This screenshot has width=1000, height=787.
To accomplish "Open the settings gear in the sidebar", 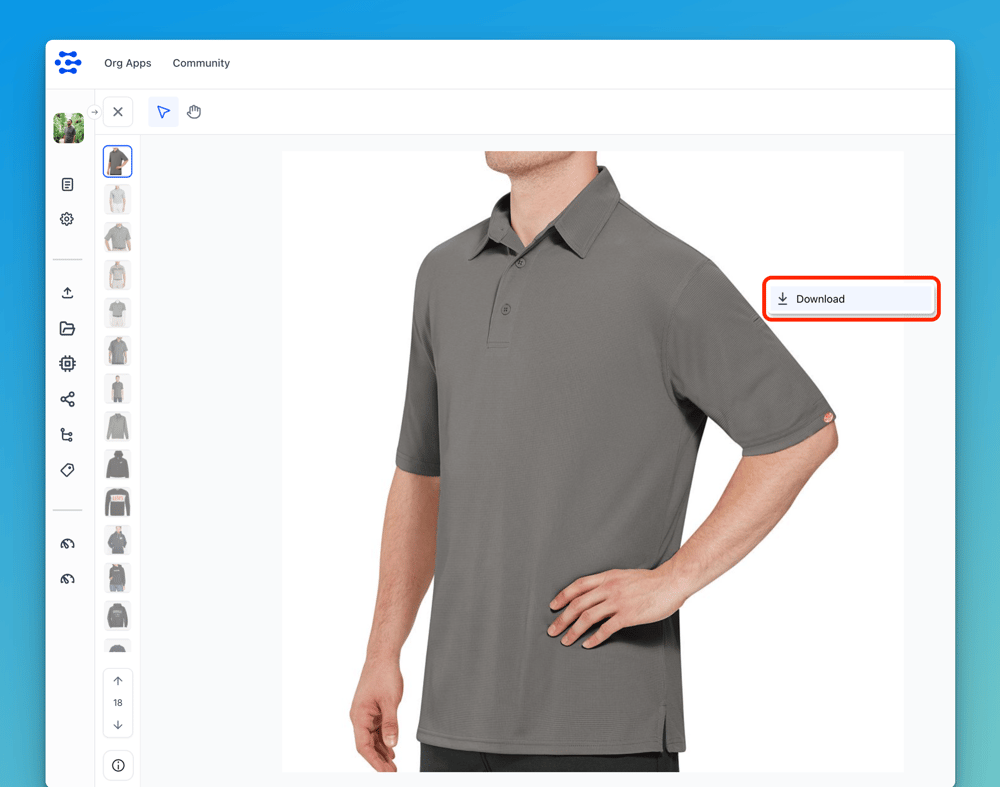I will [x=67, y=219].
